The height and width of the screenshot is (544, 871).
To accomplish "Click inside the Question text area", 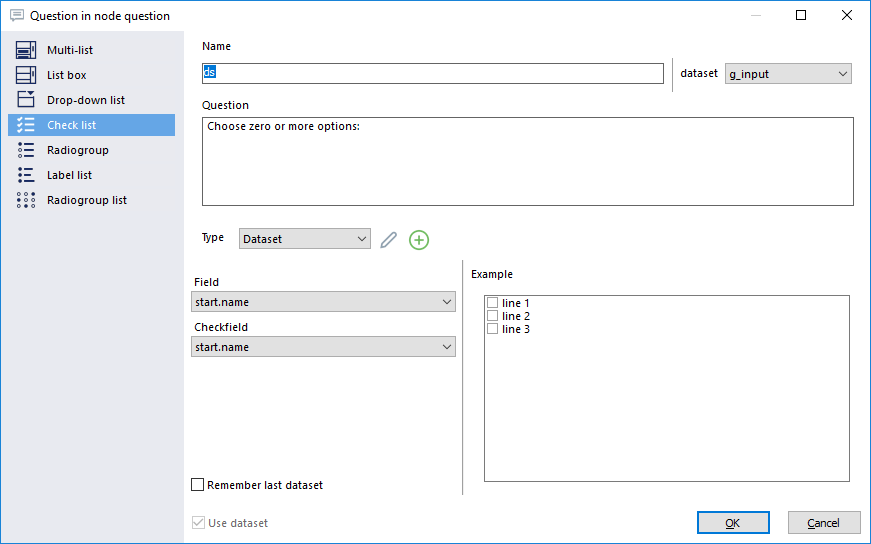I will pos(528,161).
